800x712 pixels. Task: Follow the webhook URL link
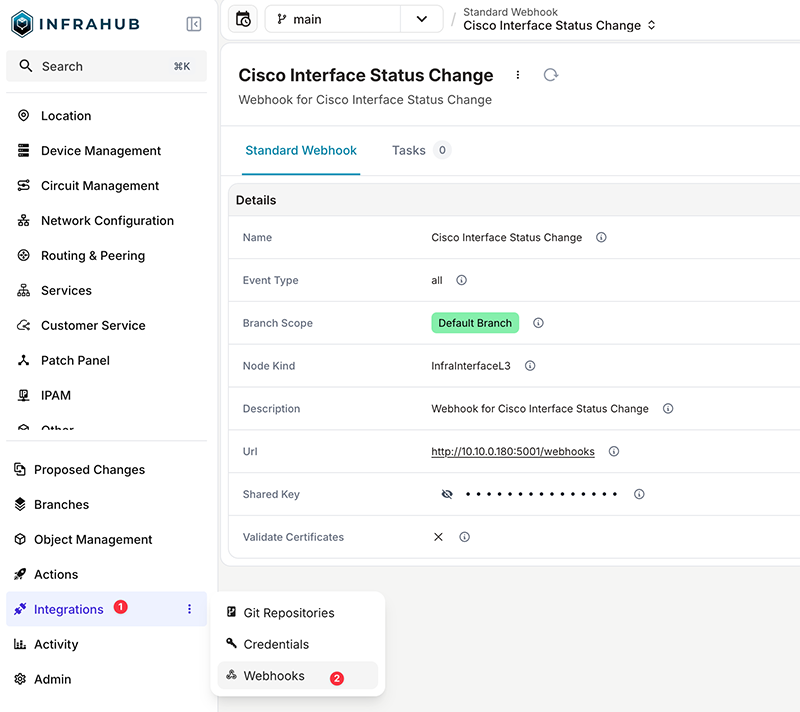pos(512,451)
